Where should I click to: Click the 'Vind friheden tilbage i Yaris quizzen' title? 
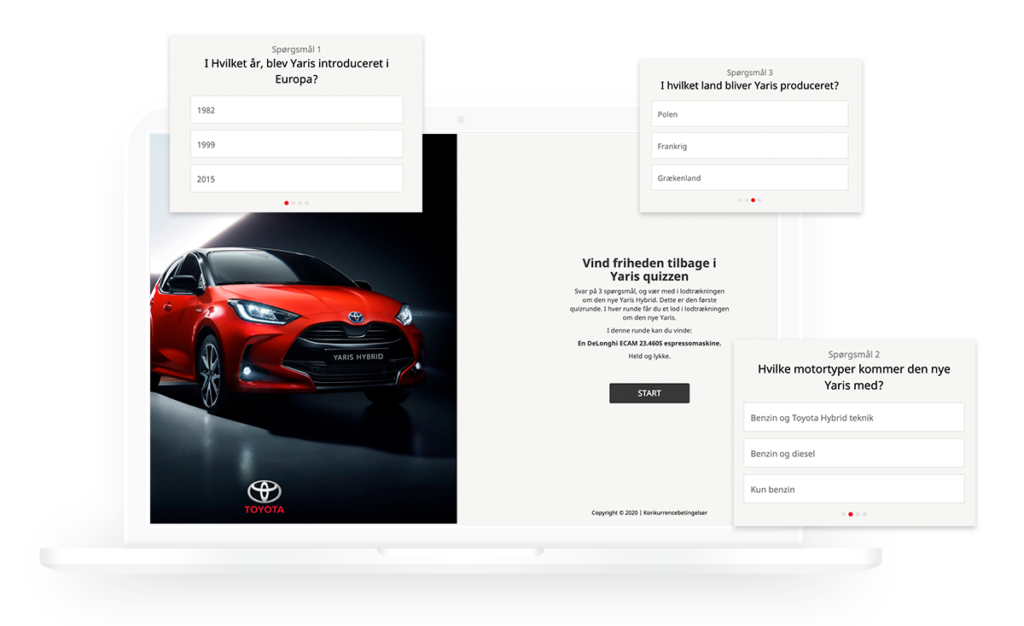[649, 270]
